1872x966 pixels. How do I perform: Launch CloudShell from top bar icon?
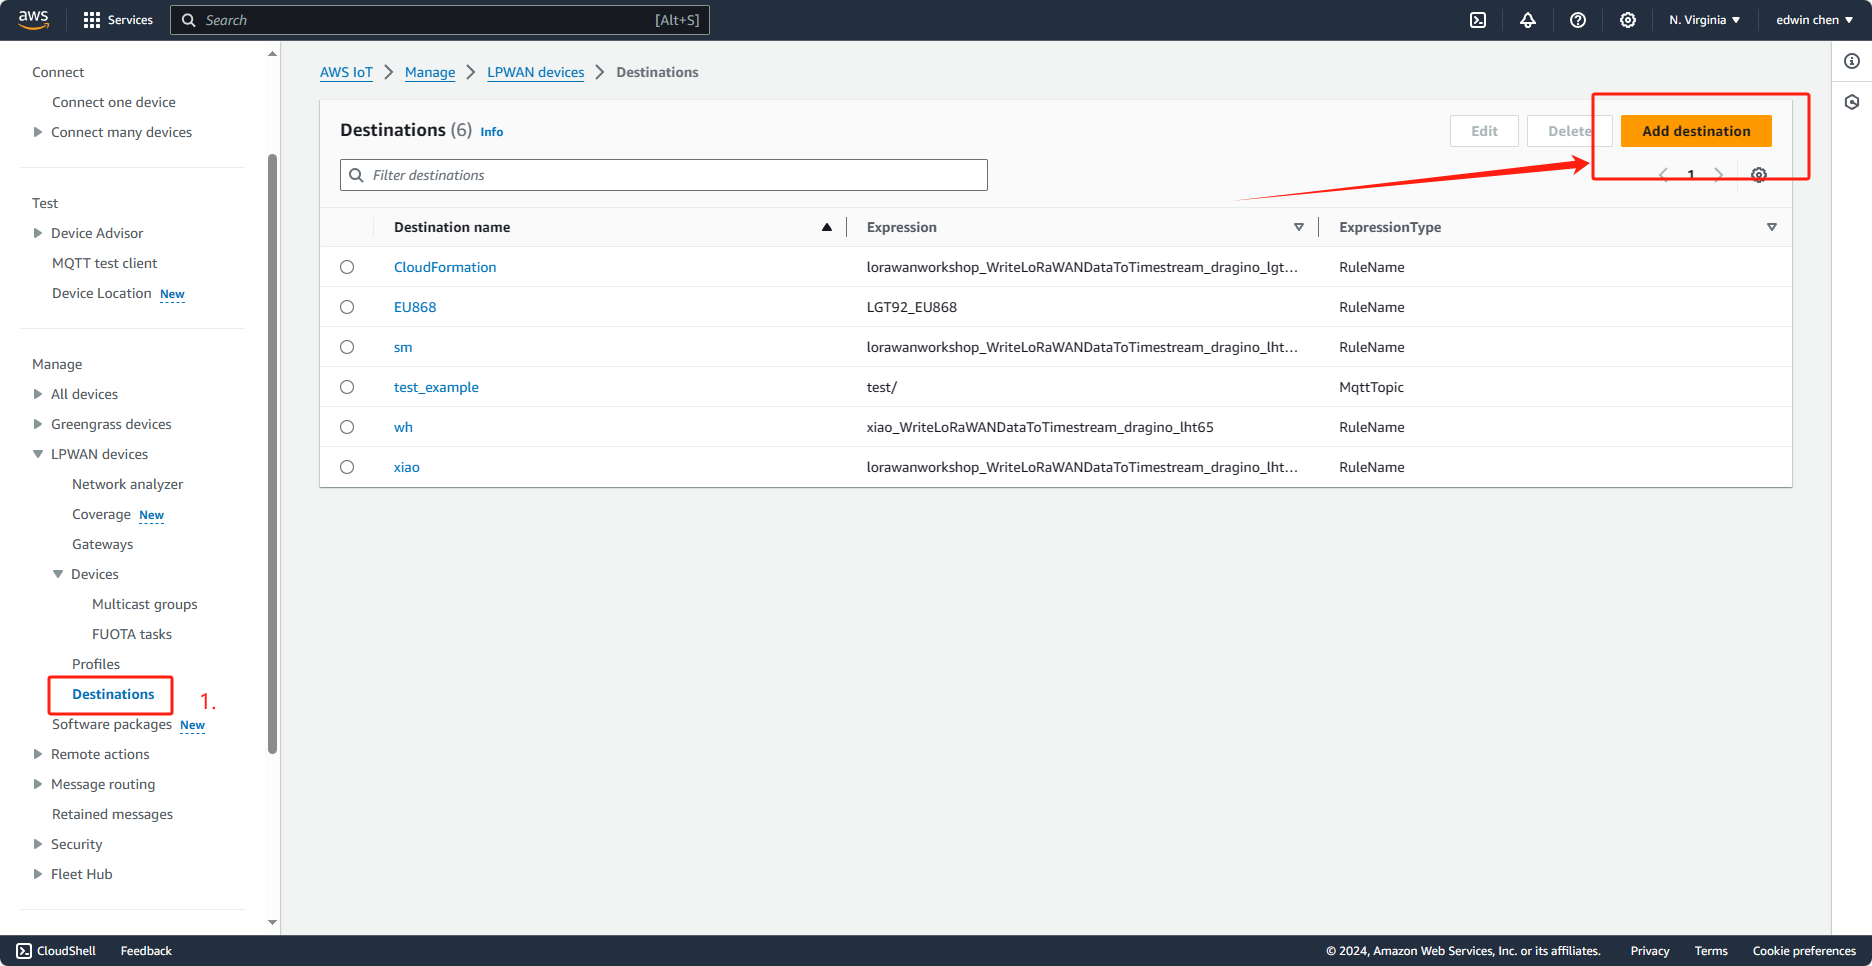[1478, 20]
